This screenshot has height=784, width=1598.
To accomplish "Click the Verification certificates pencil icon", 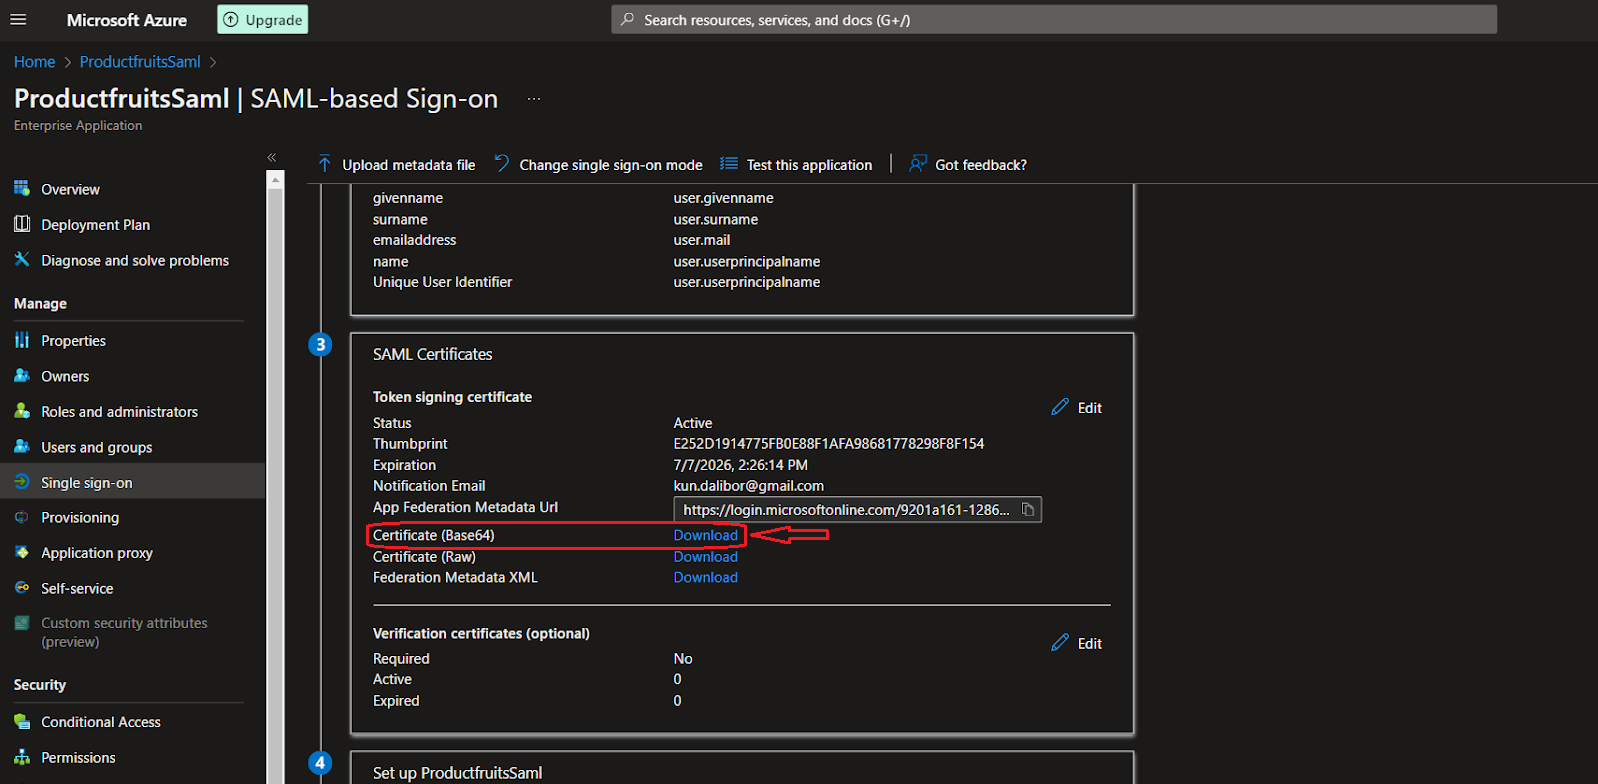I will coord(1060,643).
